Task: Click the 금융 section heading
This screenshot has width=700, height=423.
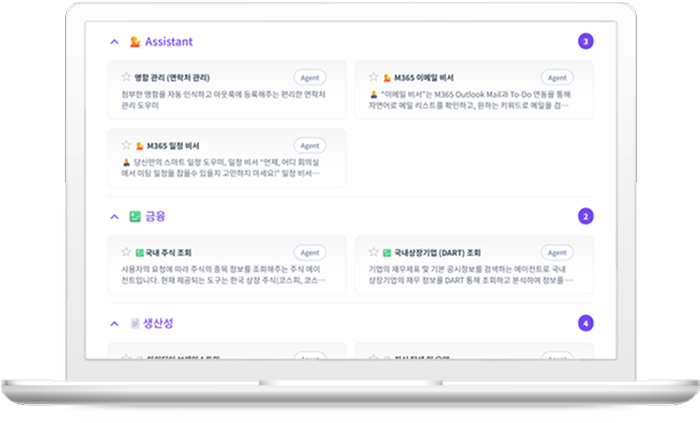Action: 155,216
